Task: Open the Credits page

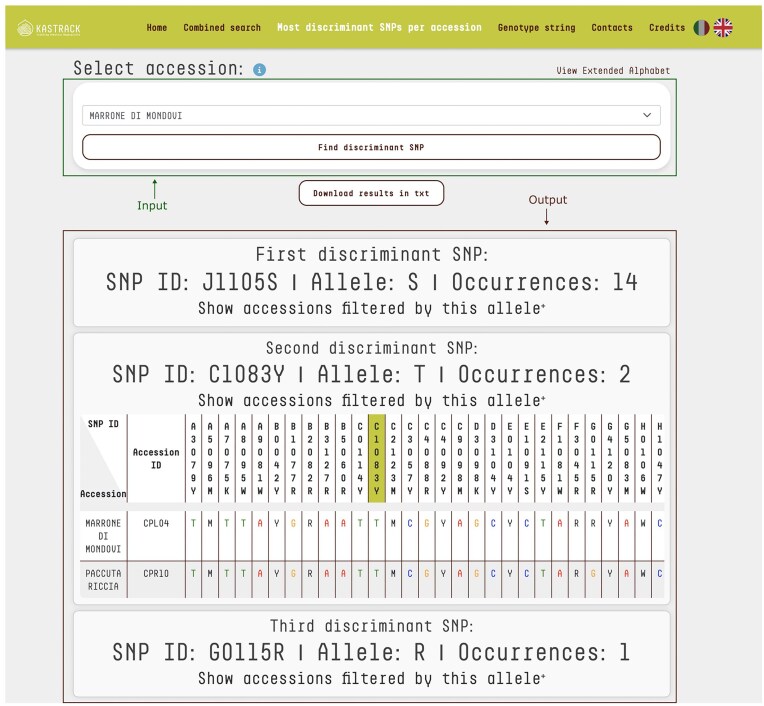Action: [667, 28]
